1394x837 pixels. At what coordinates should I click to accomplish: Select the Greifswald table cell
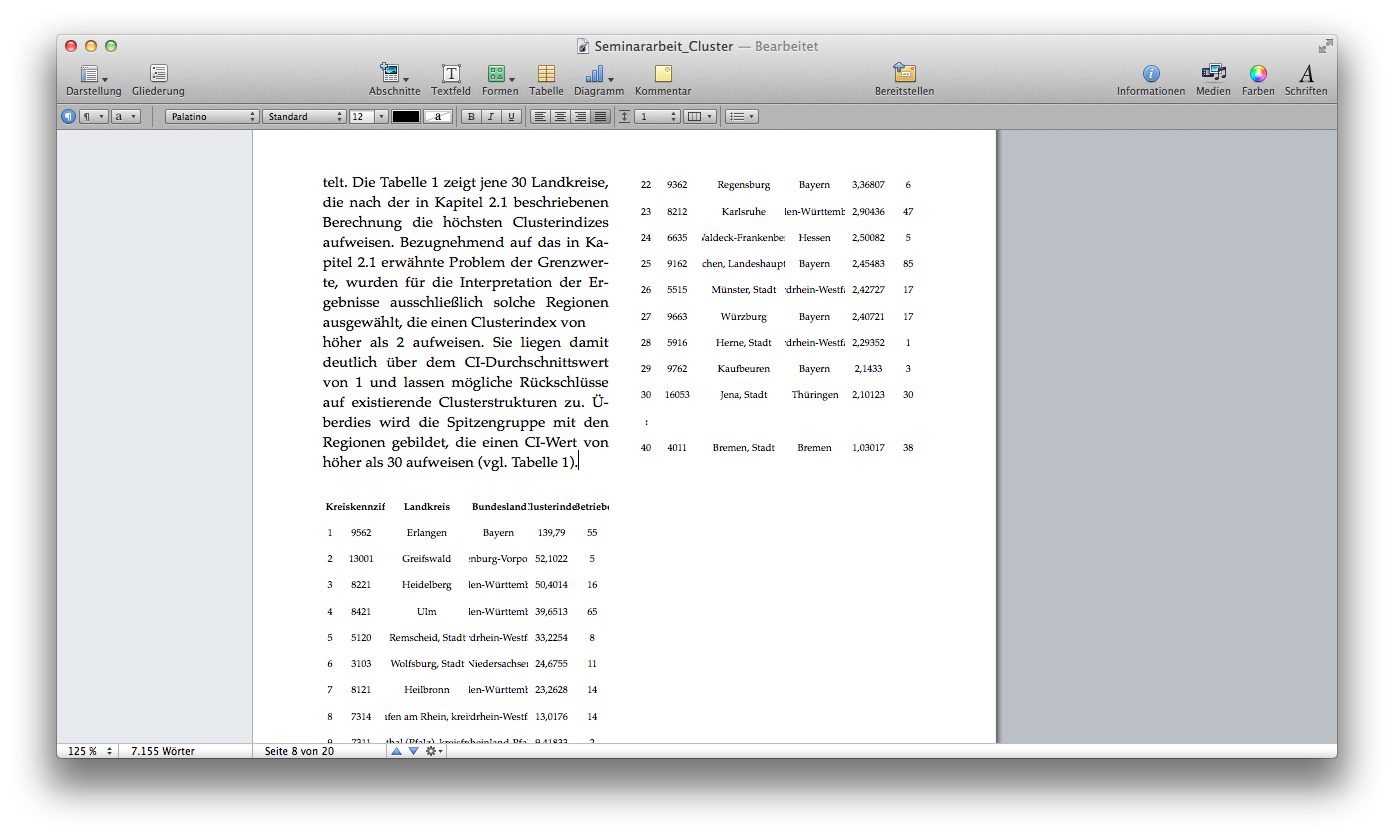click(427, 558)
